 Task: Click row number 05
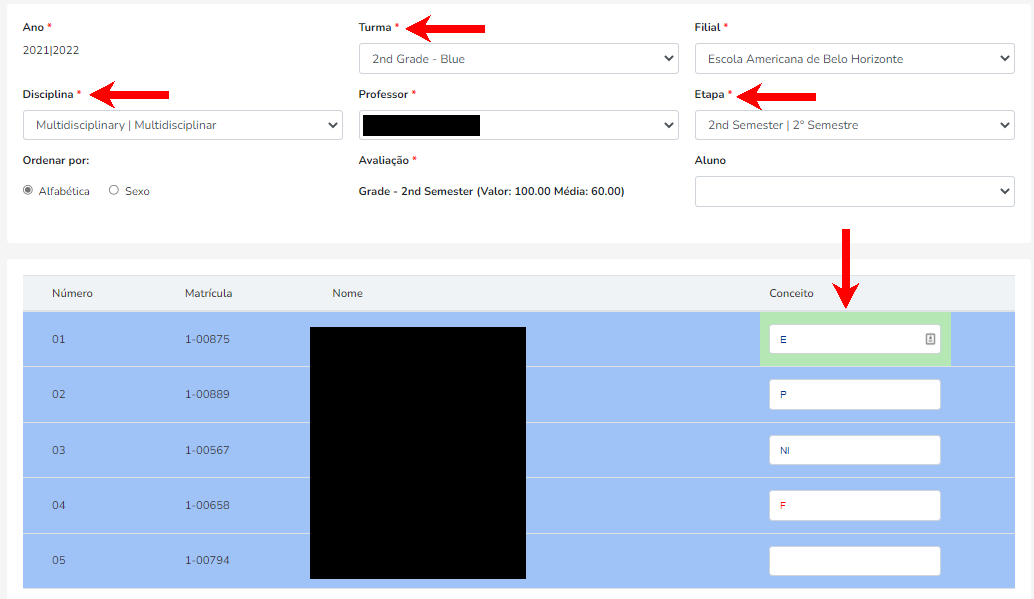(x=59, y=560)
